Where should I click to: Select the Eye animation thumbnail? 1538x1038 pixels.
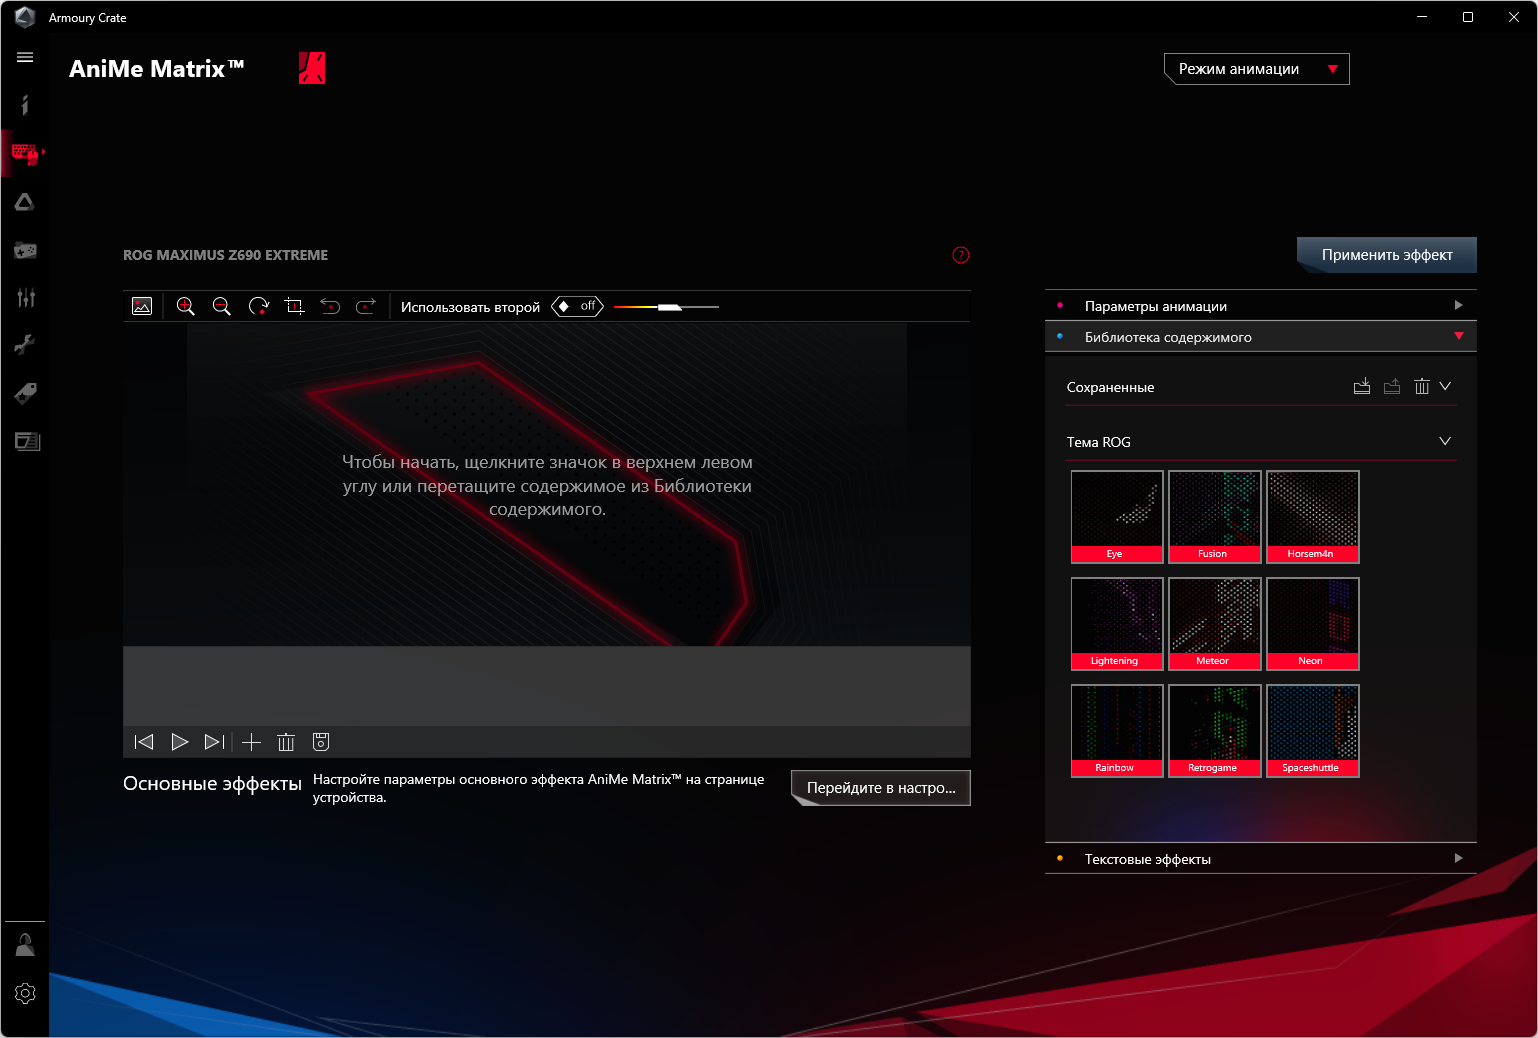[1117, 517]
